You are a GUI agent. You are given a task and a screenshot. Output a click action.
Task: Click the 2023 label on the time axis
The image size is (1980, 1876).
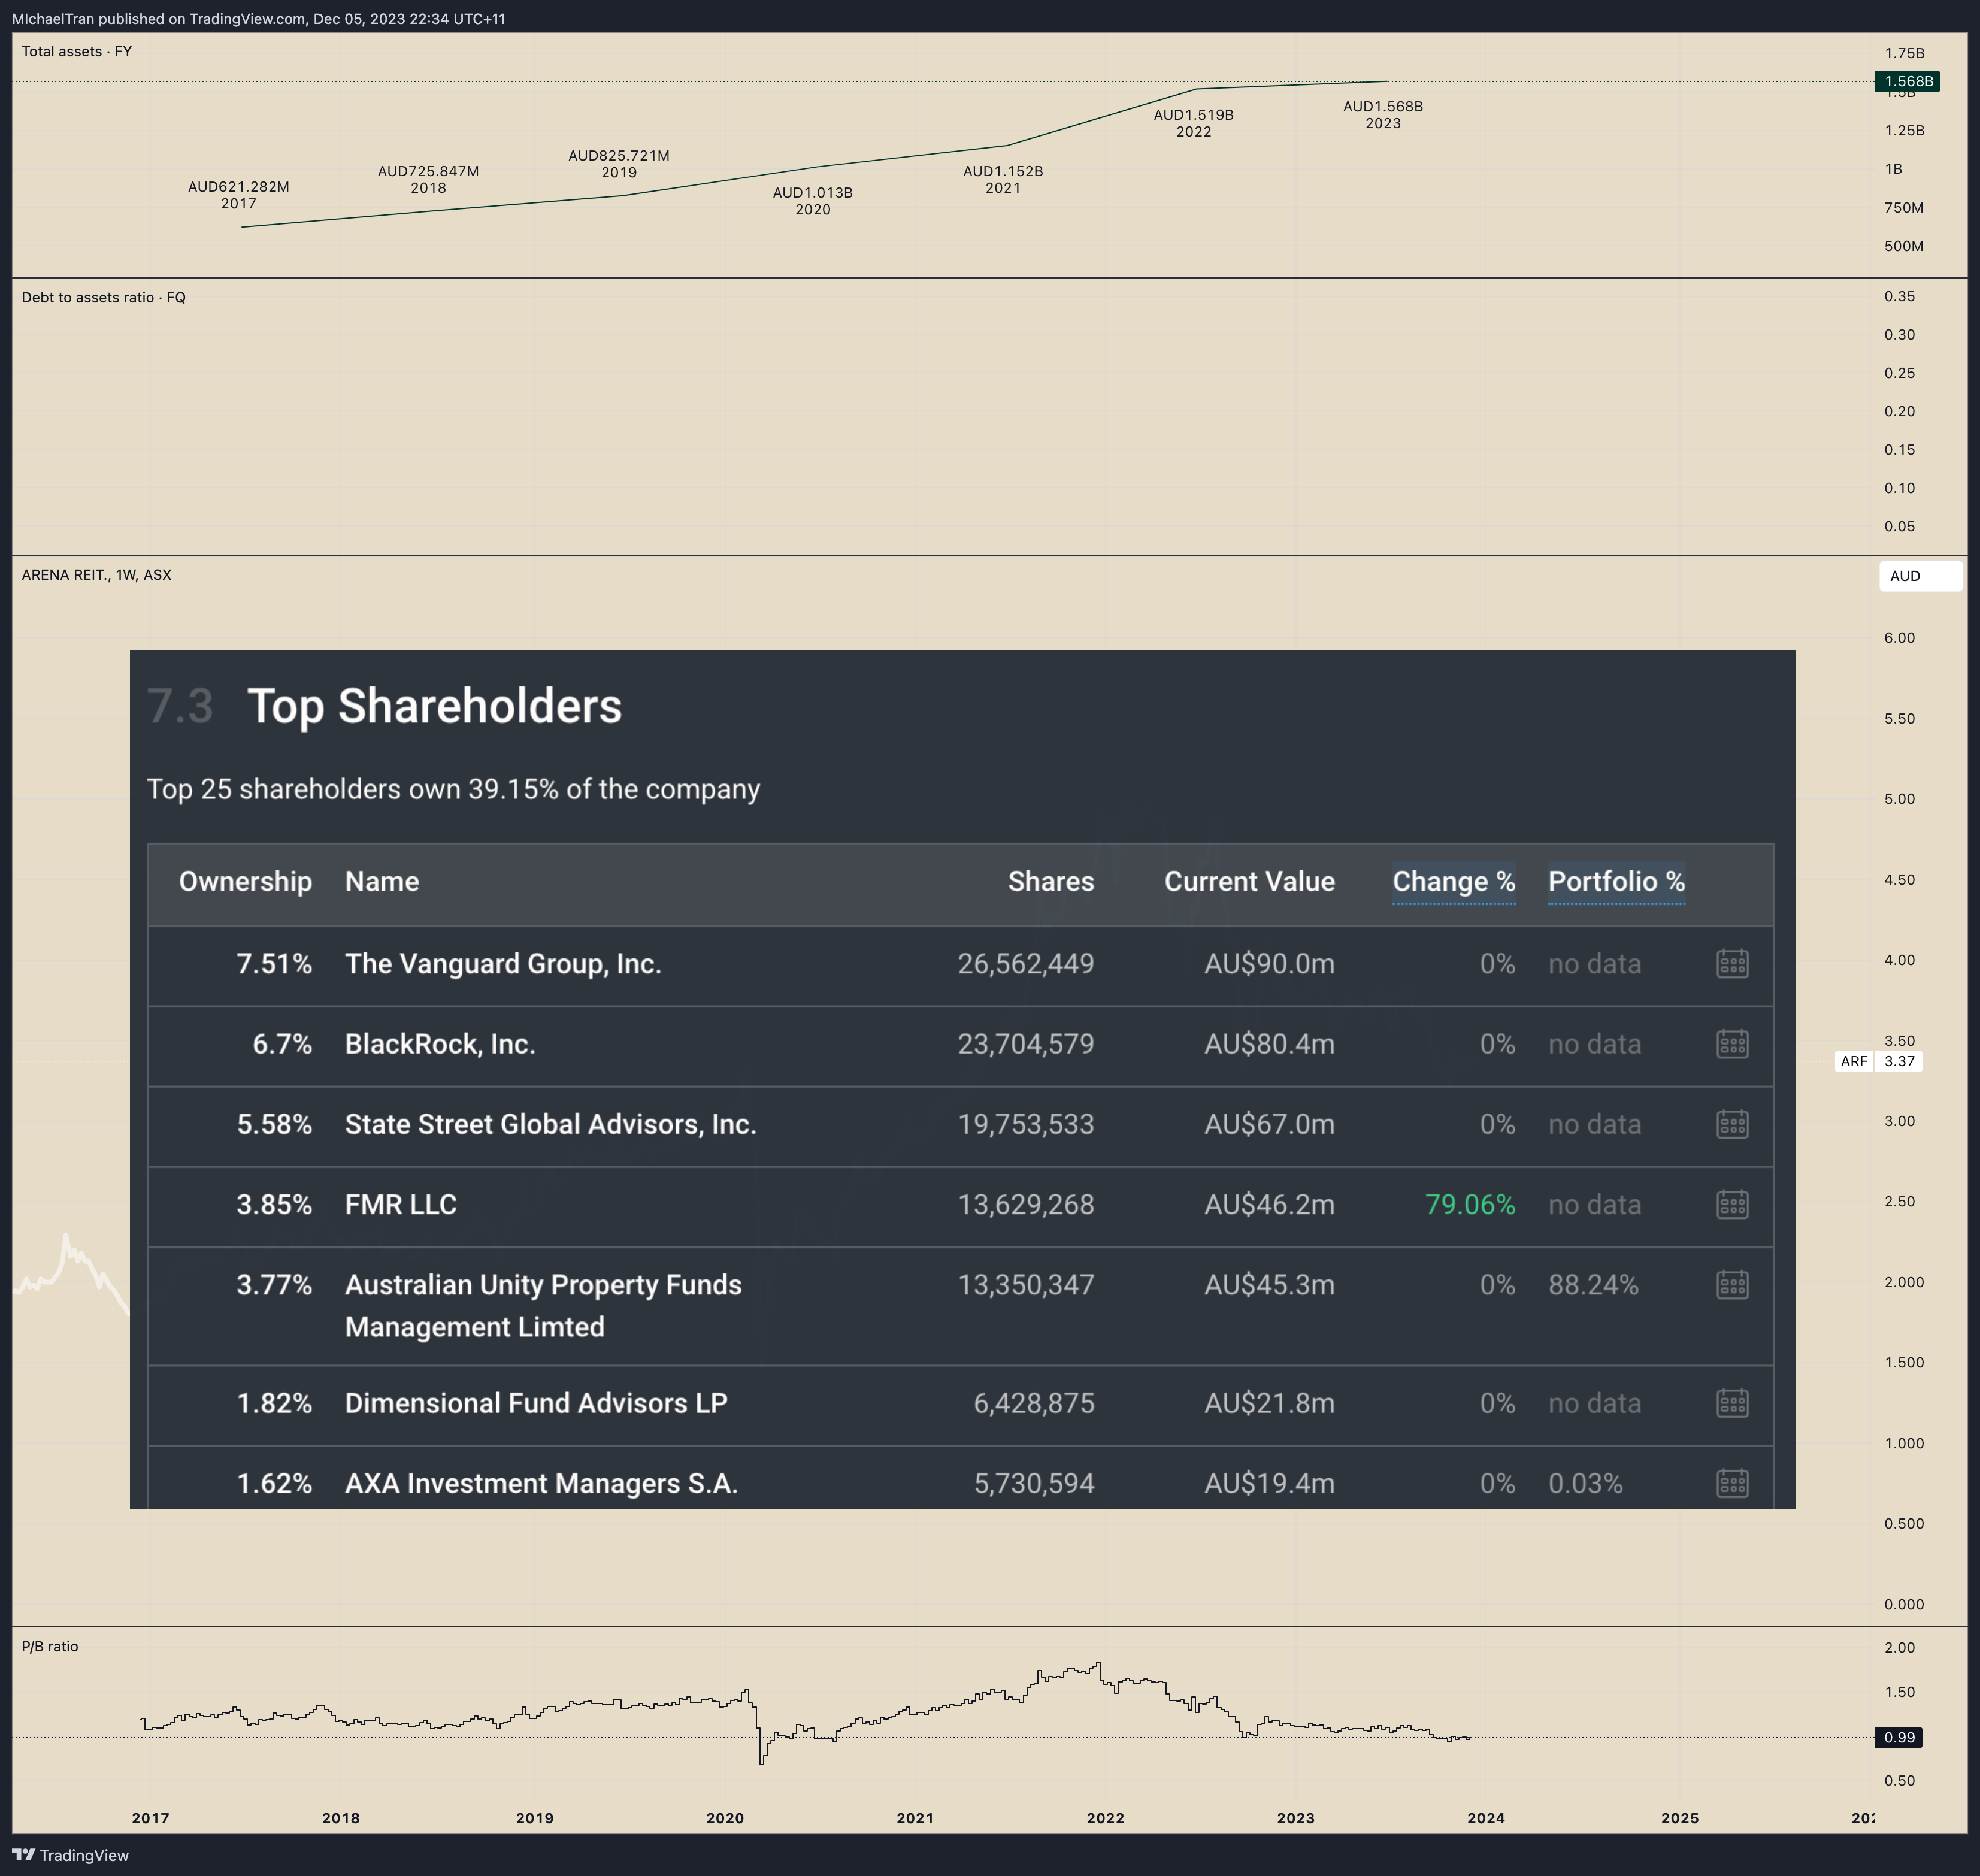(1296, 1818)
